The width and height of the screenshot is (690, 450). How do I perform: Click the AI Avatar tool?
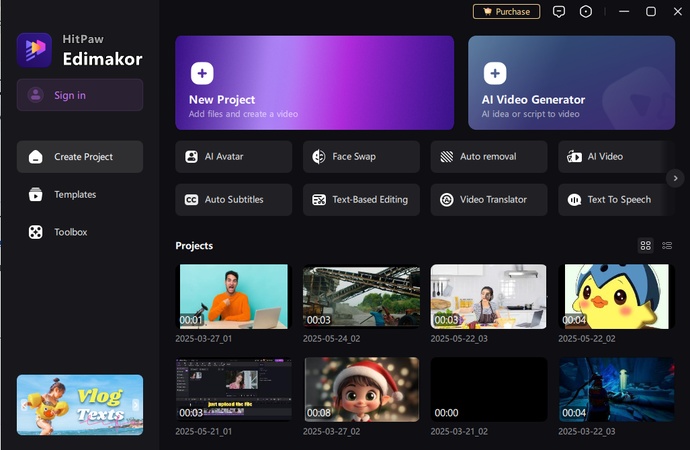pos(234,157)
